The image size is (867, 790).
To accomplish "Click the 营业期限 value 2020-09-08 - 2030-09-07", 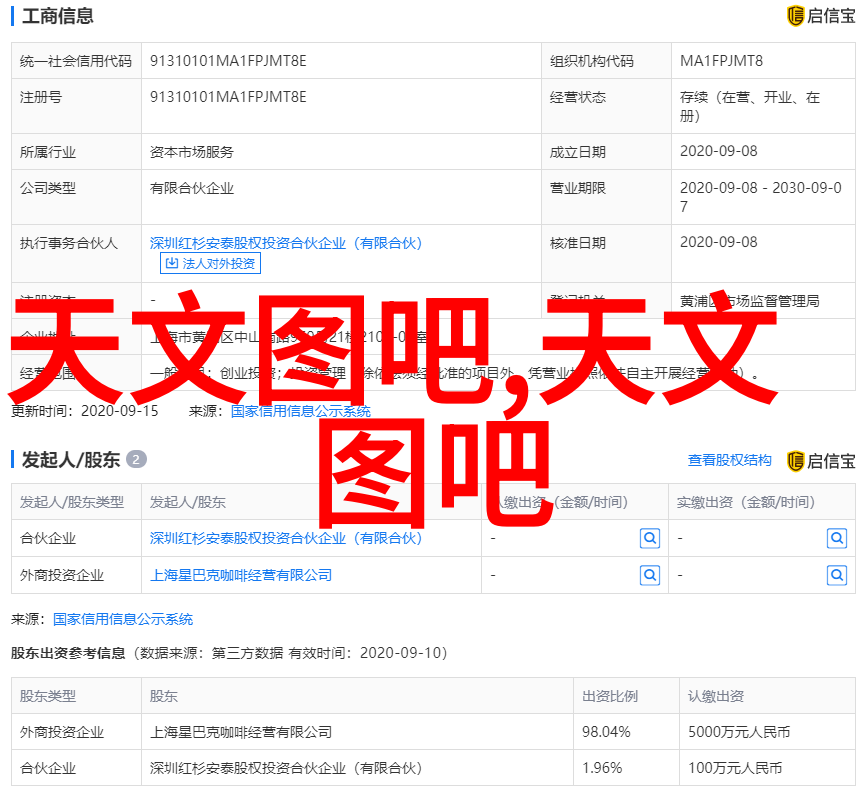I will (x=760, y=197).
